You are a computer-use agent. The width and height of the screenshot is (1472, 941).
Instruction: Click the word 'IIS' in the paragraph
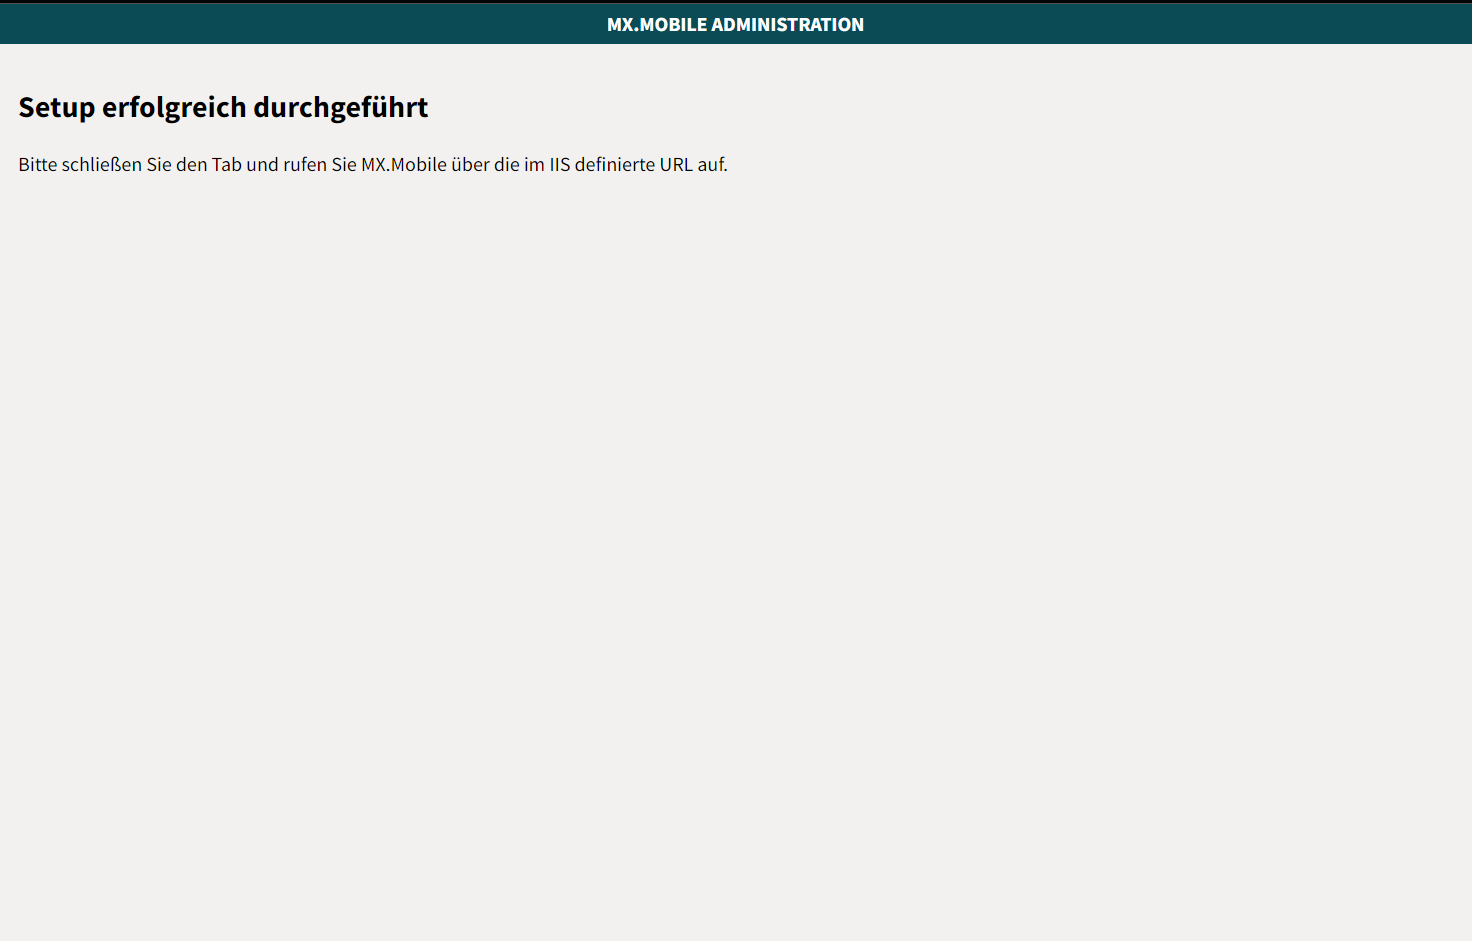click(x=559, y=165)
